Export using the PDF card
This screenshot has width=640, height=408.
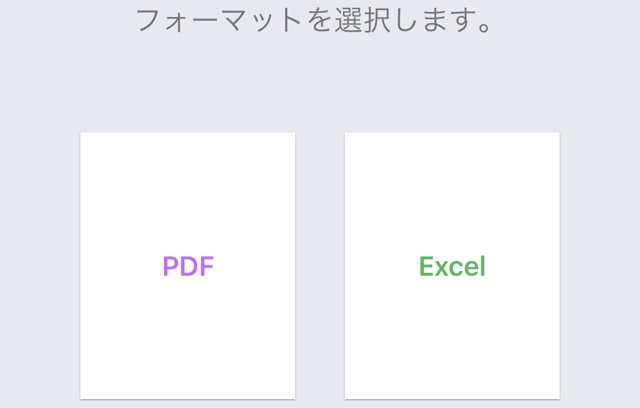[x=188, y=266]
